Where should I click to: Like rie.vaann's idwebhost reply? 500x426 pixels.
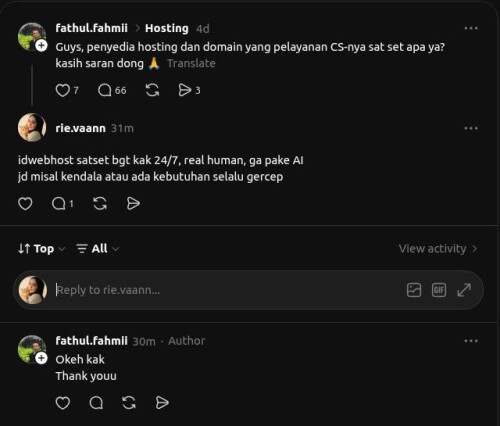pyautogui.click(x=25, y=204)
